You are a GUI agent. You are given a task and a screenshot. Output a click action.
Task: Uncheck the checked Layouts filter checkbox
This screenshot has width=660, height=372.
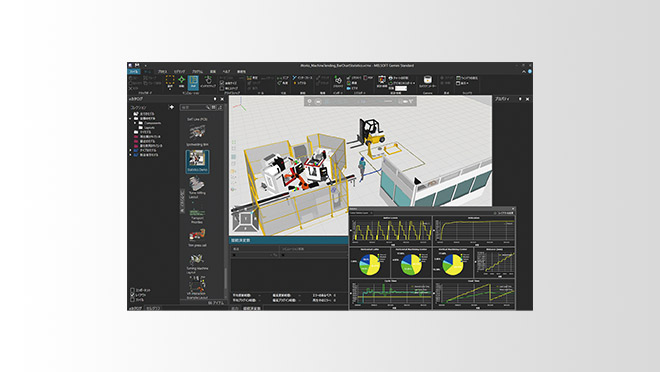click(x=133, y=295)
